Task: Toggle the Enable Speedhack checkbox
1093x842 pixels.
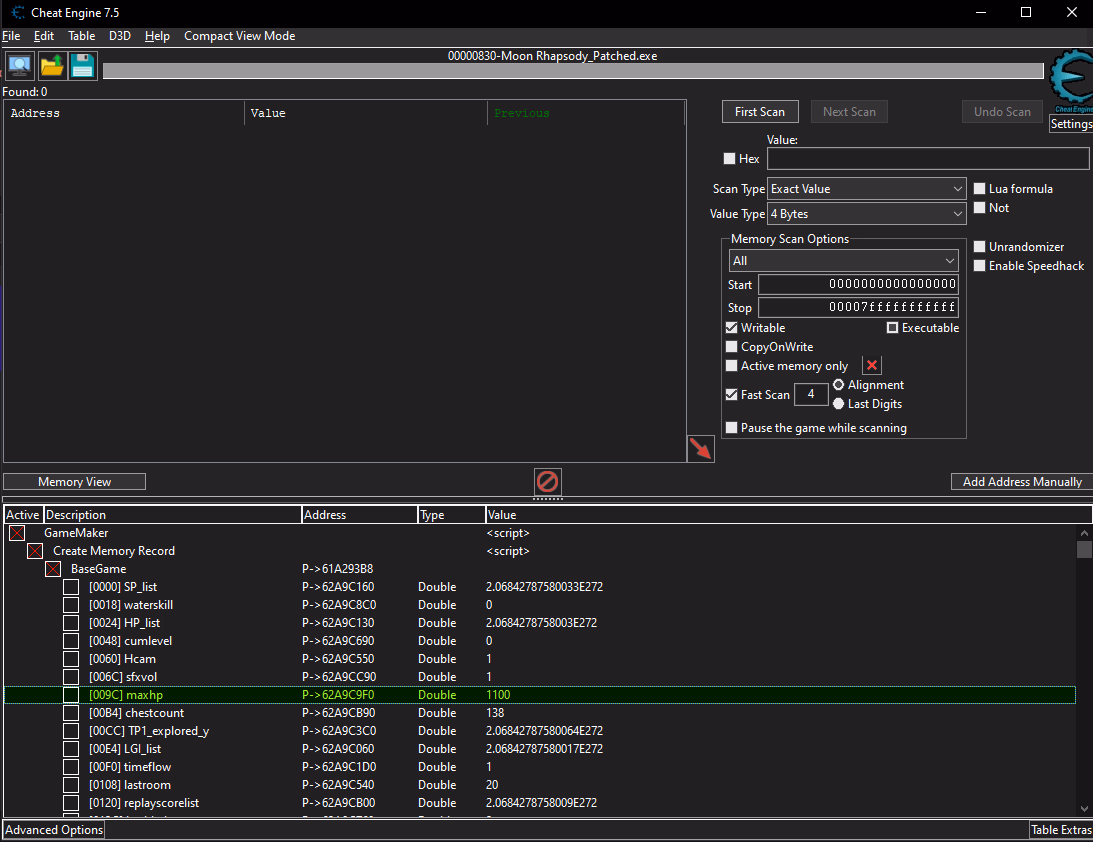Action: click(980, 266)
